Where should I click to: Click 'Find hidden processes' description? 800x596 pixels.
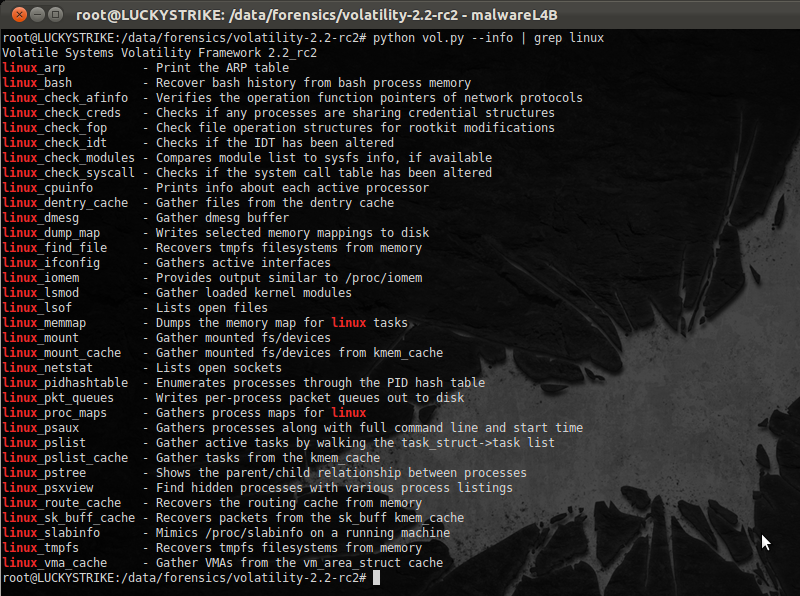[334, 488]
